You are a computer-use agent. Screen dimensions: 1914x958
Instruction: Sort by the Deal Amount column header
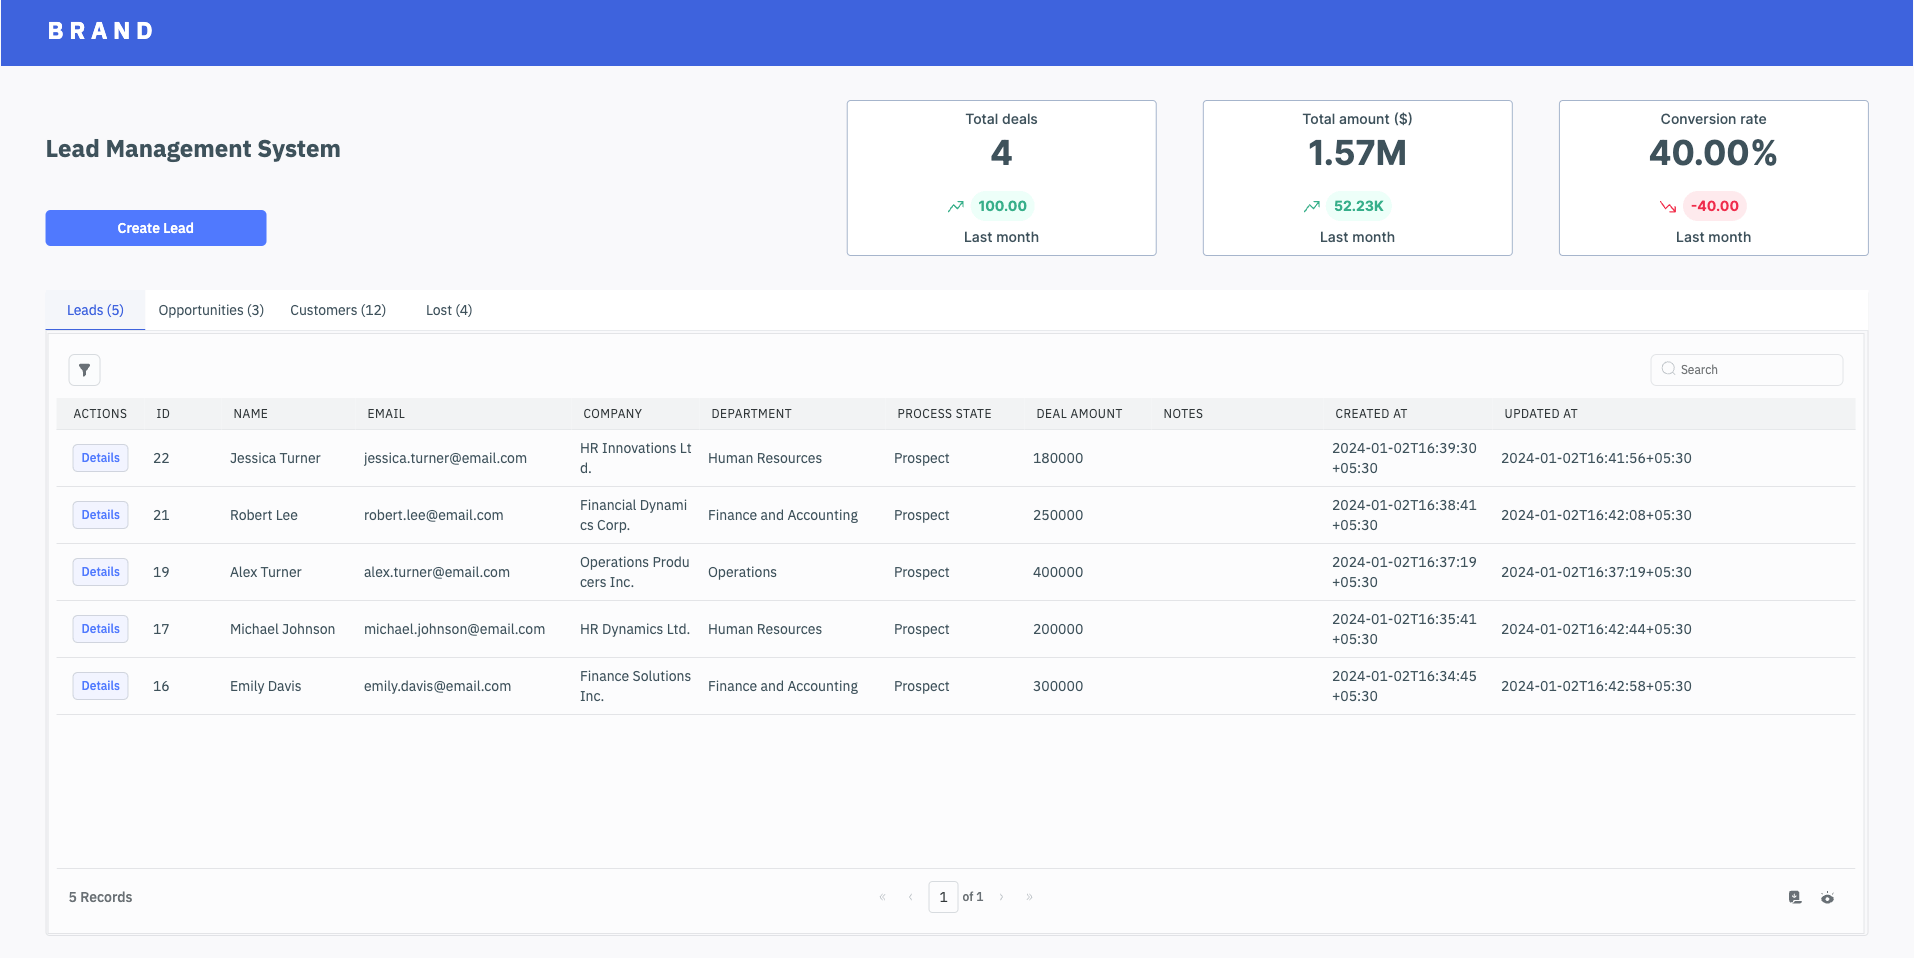point(1078,414)
